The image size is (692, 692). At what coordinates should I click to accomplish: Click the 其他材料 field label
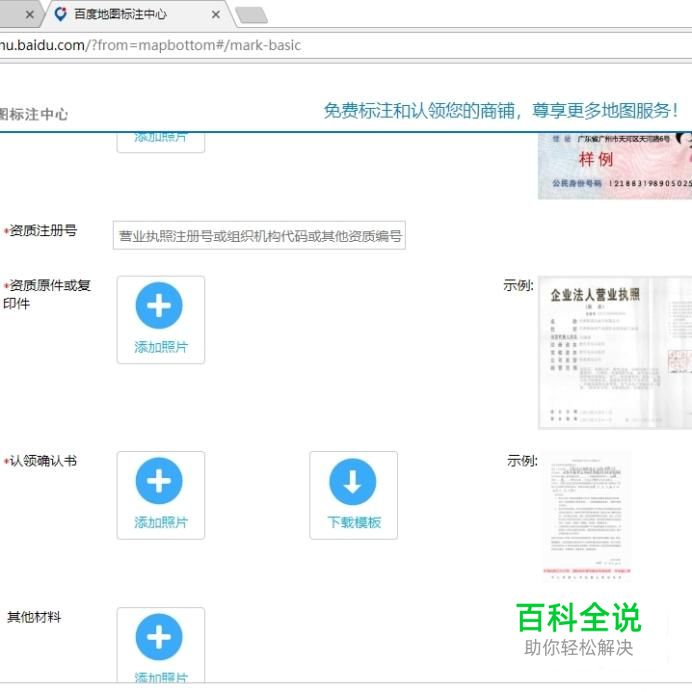click(x=34, y=617)
